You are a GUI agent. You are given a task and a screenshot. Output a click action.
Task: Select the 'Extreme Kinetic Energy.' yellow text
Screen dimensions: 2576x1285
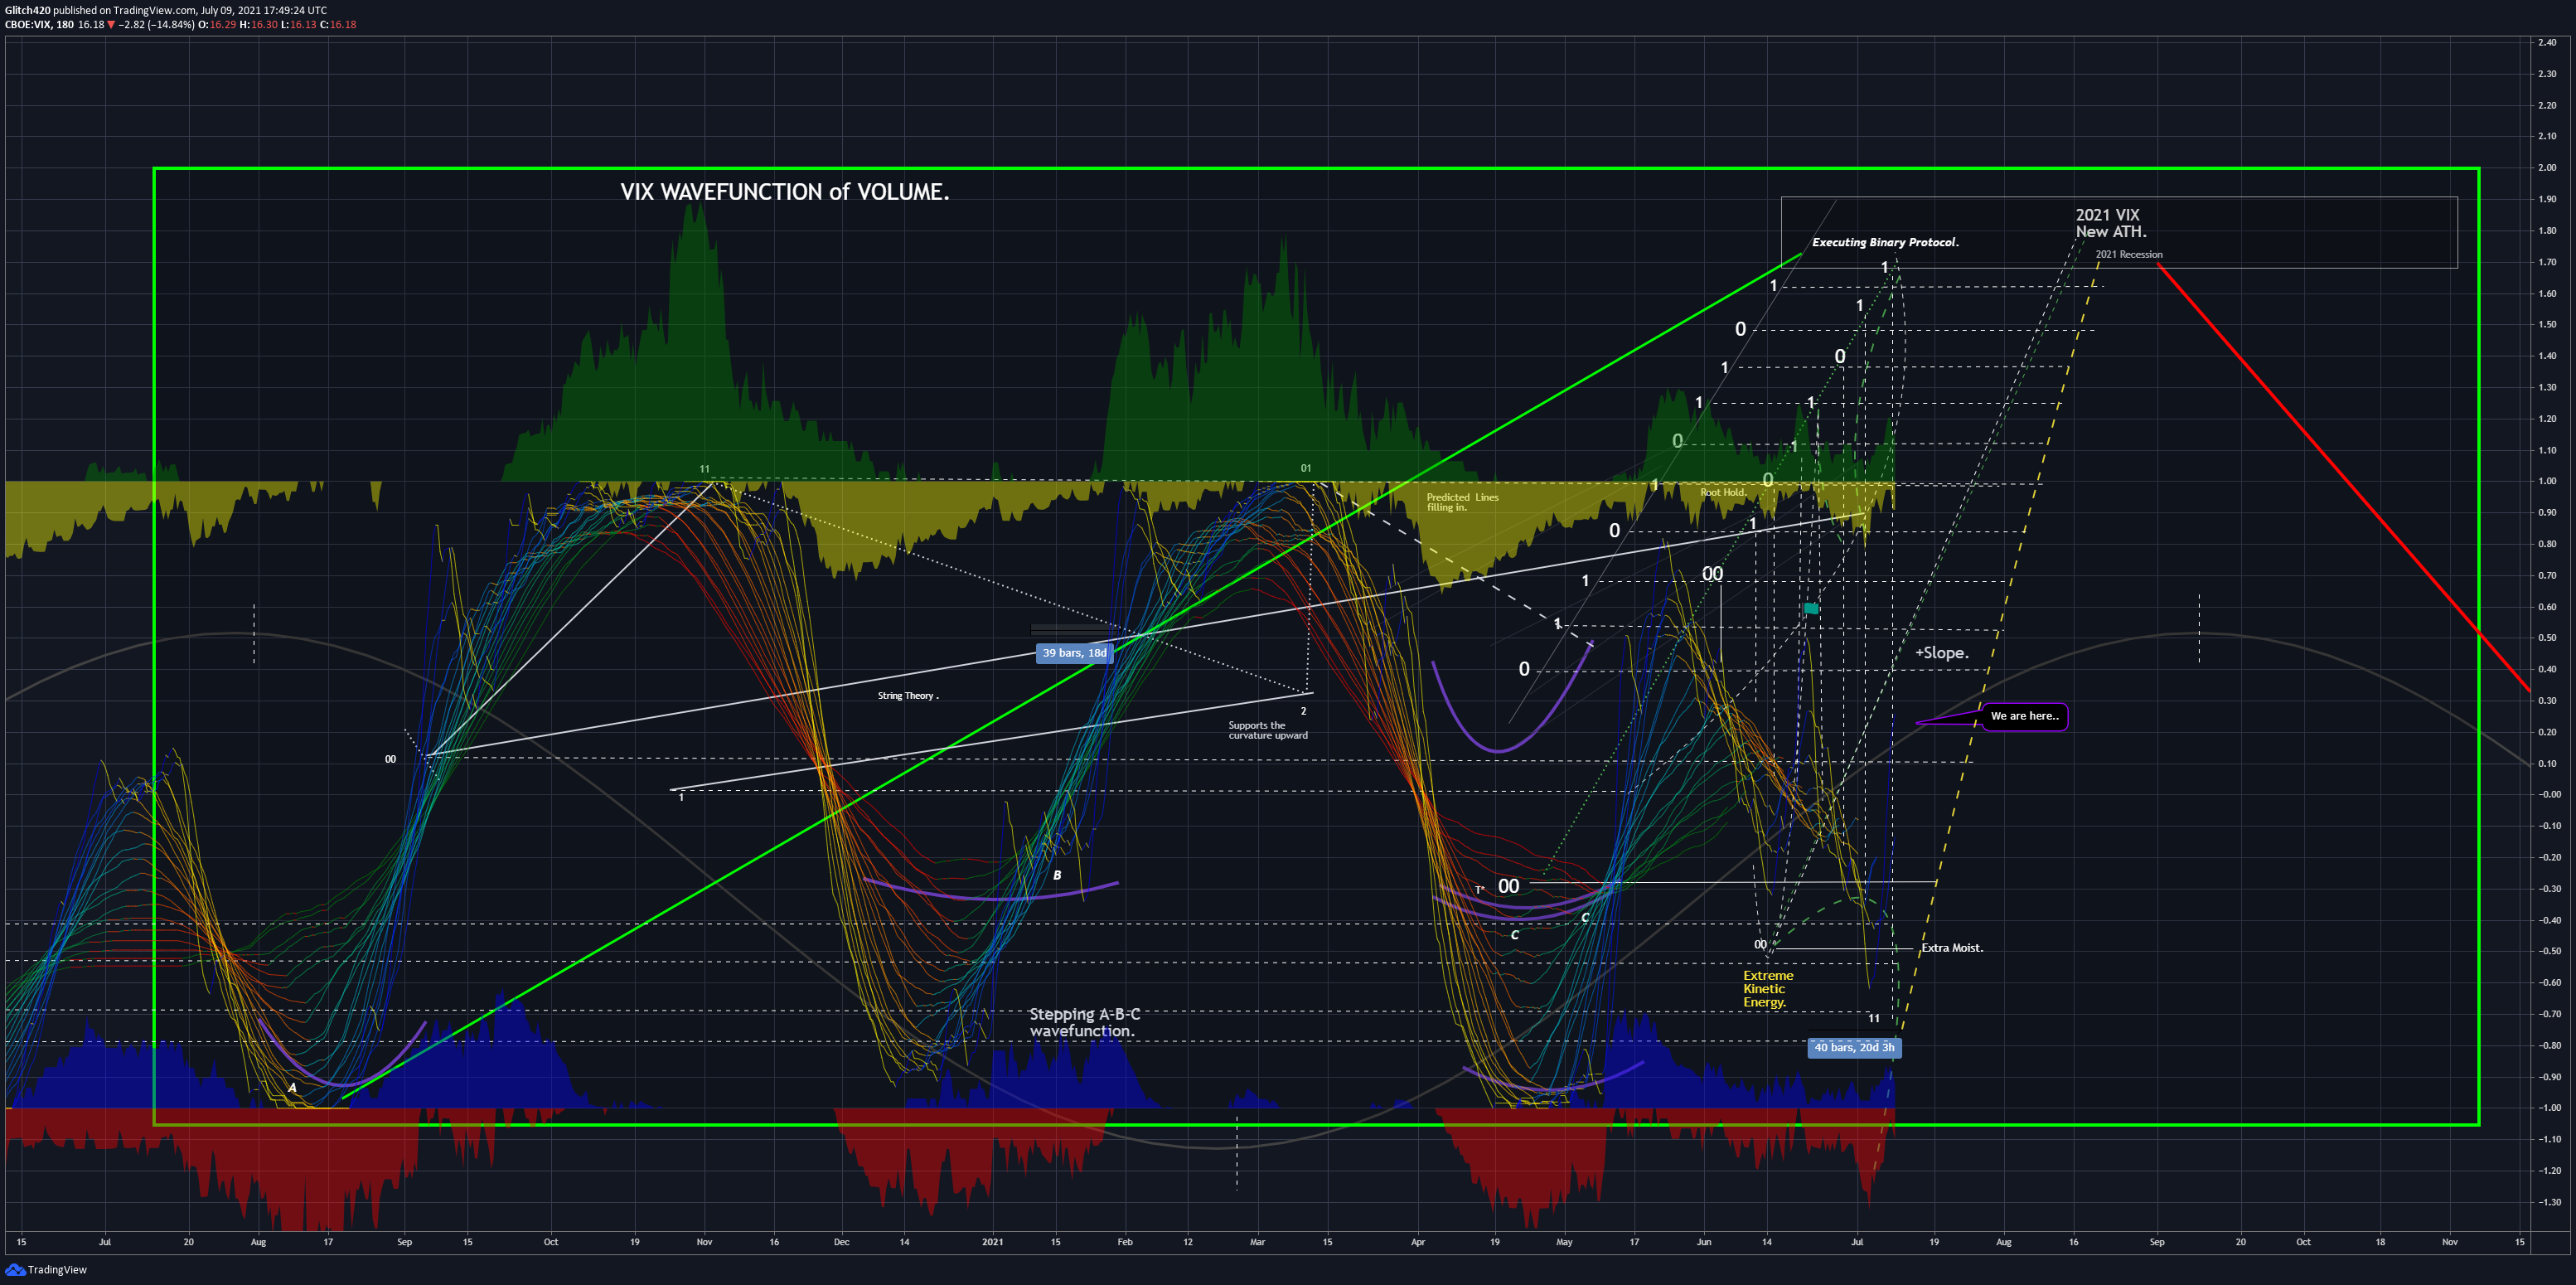[1768, 989]
